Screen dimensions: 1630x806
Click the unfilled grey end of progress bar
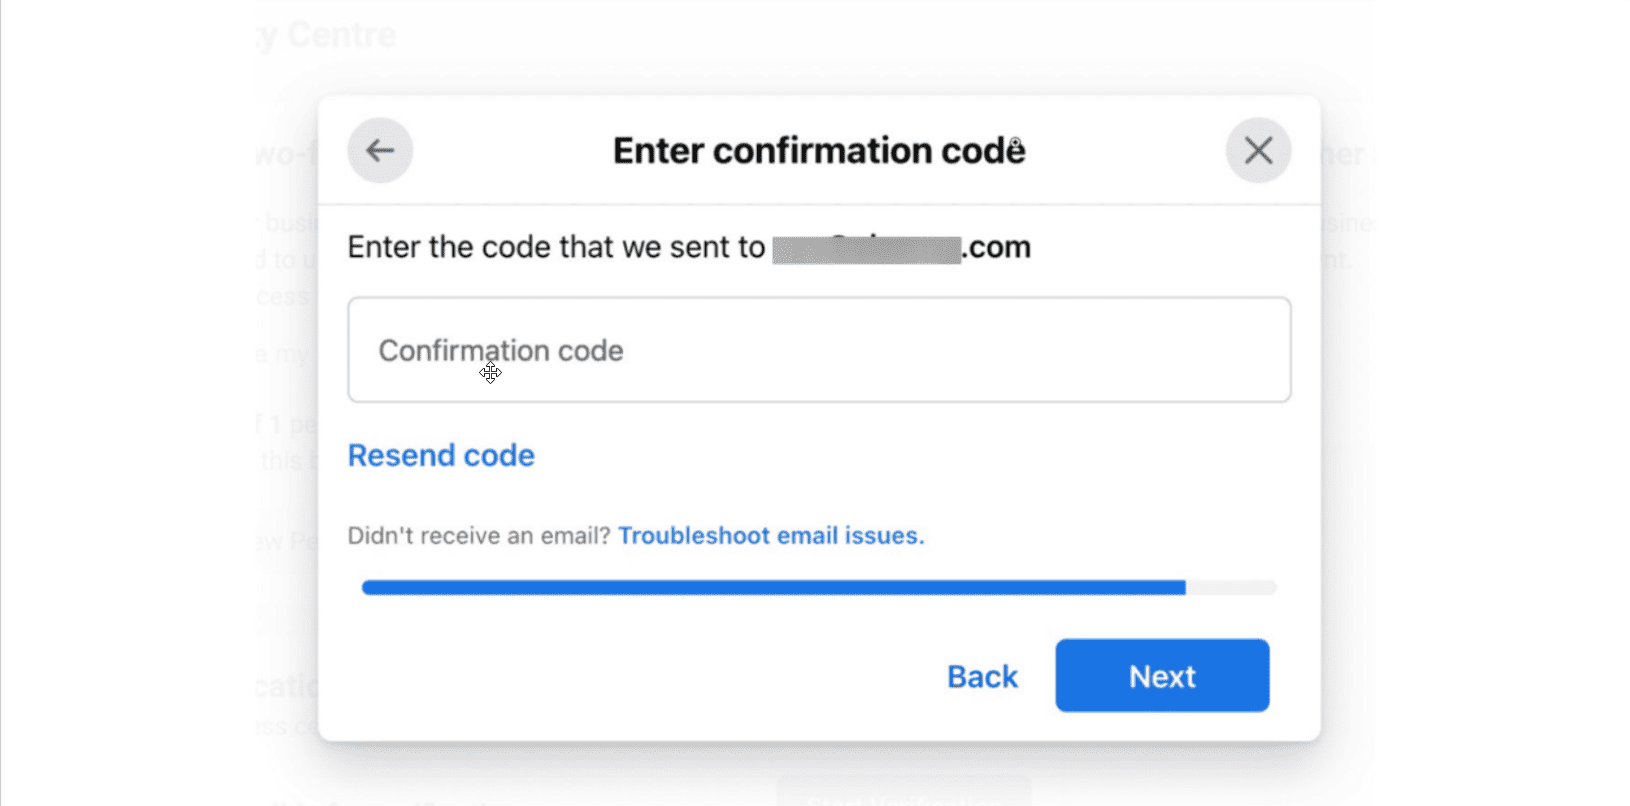click(x=1231, y=588)
